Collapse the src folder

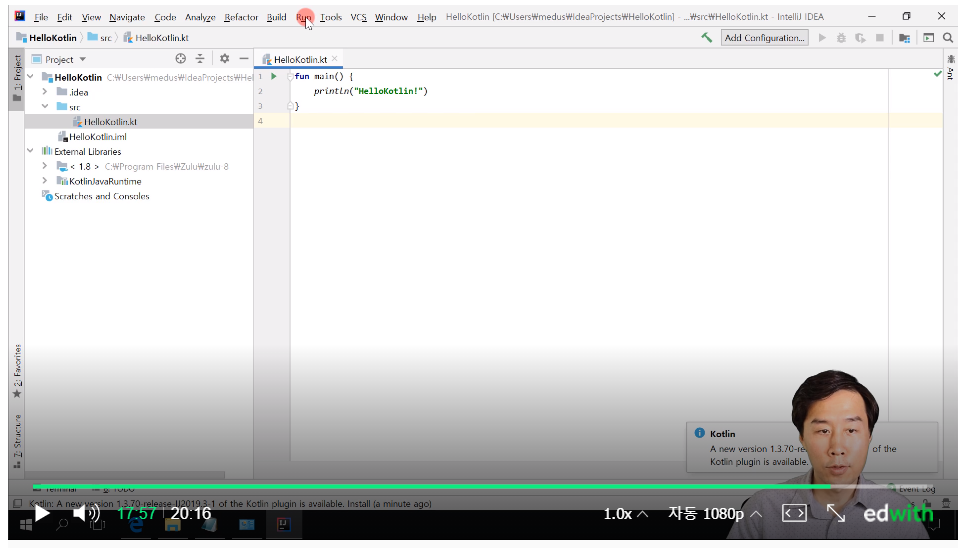click(x=45, y=106)
